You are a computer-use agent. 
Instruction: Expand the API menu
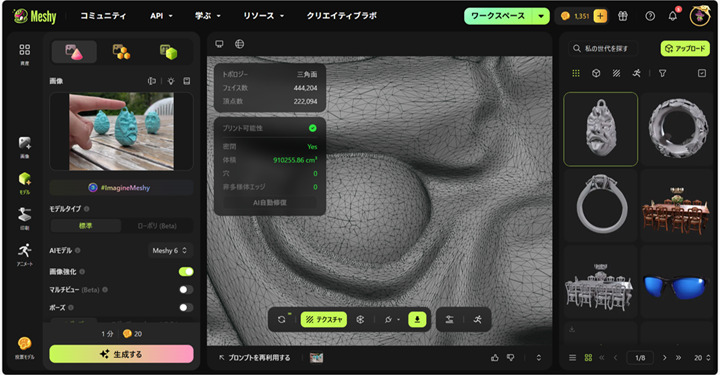click(x=161, y=16)
